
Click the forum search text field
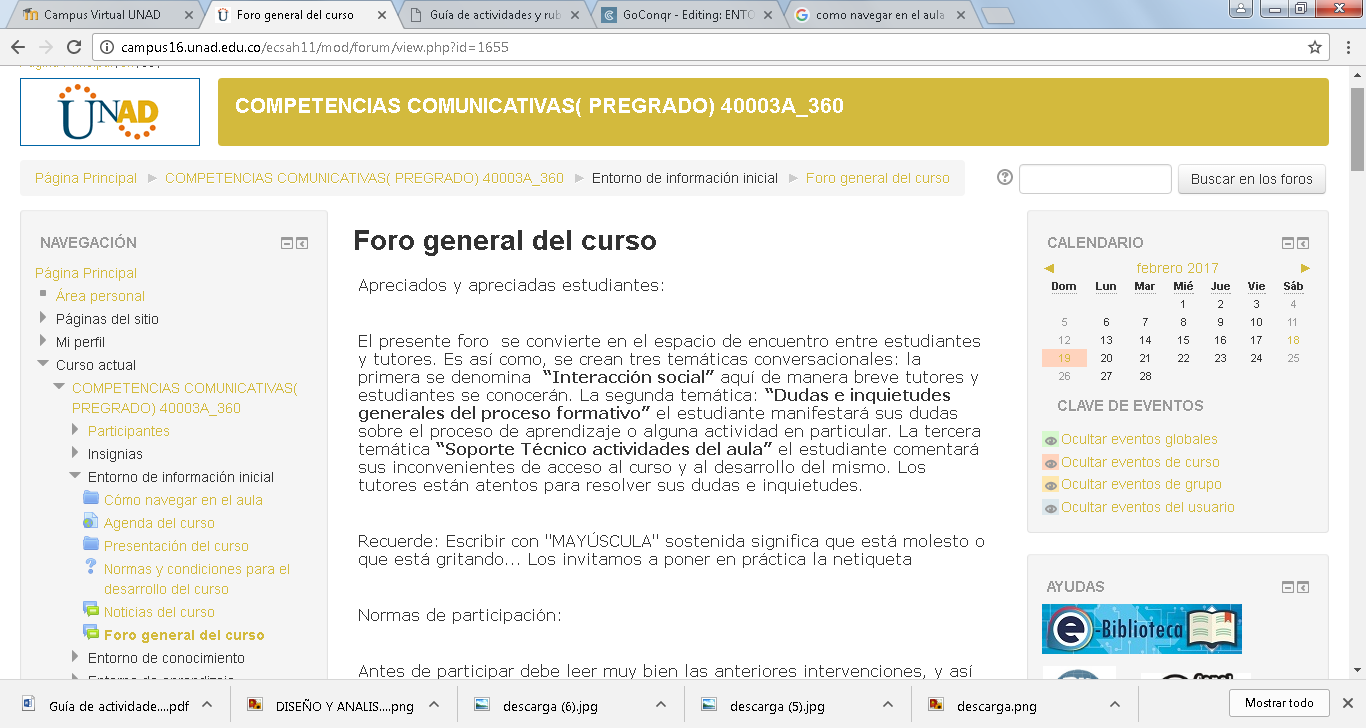(x=1095, y=179)
